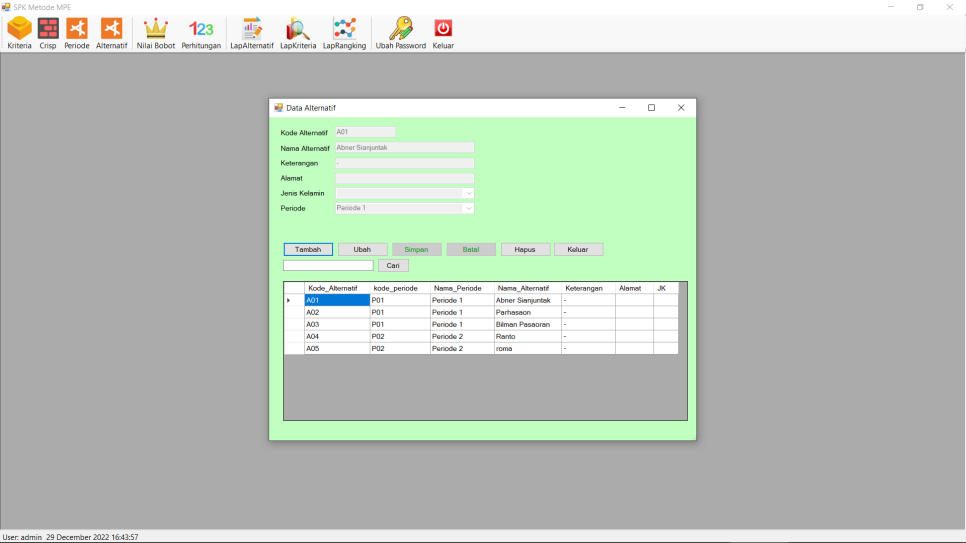Click the Simpan button
This screenshot has width=966, height=543.
[x=416, y=250]
